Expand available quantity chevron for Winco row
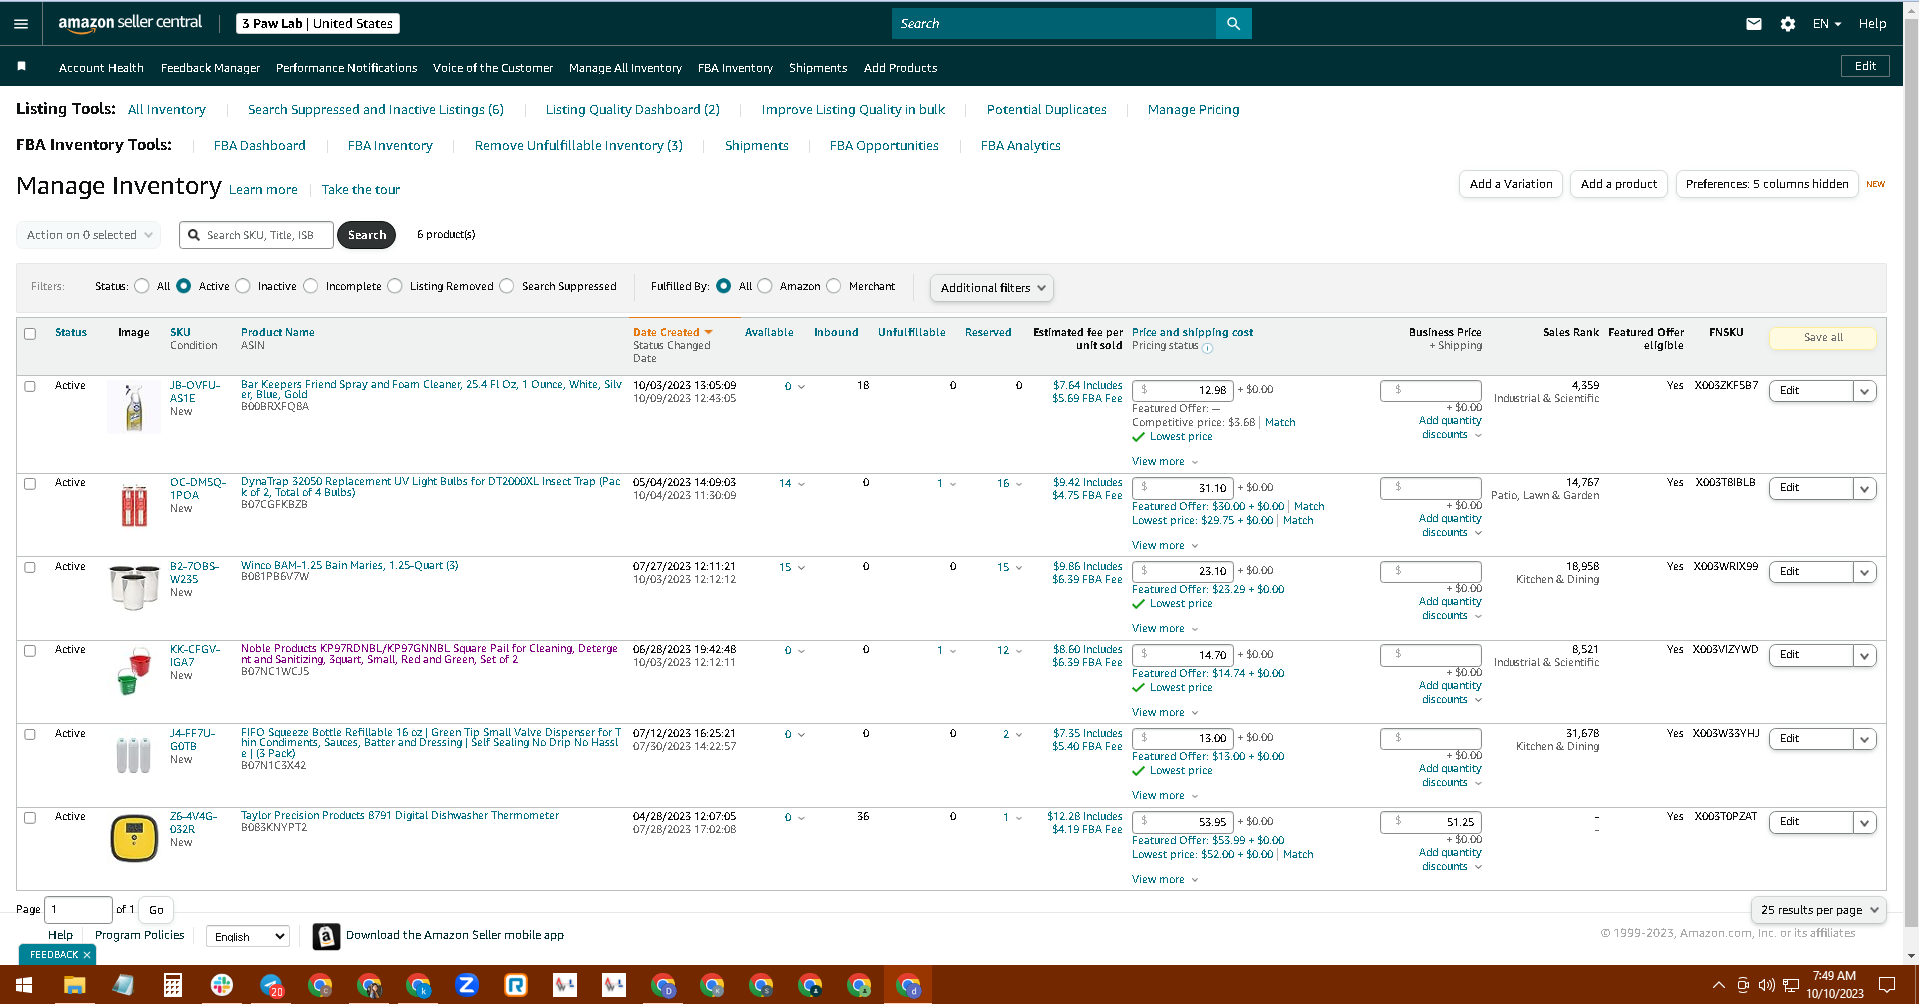Viewport: 1919px width, 1004px height. 801,568
